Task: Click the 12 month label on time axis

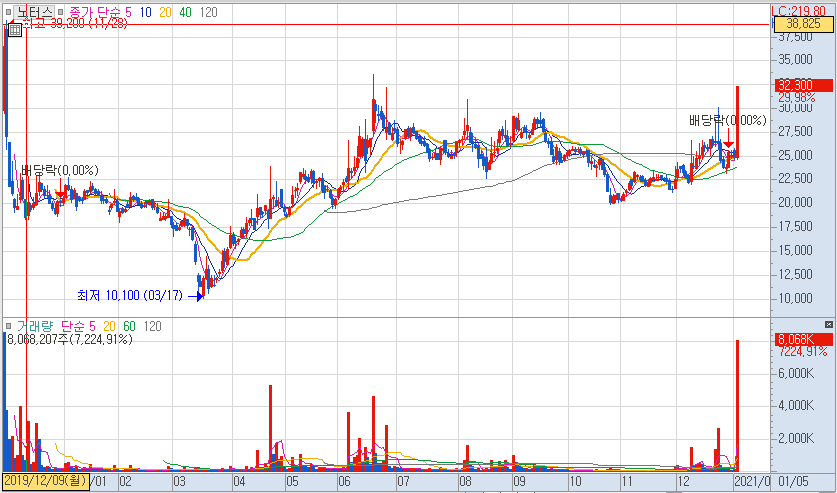Action: 683,481
